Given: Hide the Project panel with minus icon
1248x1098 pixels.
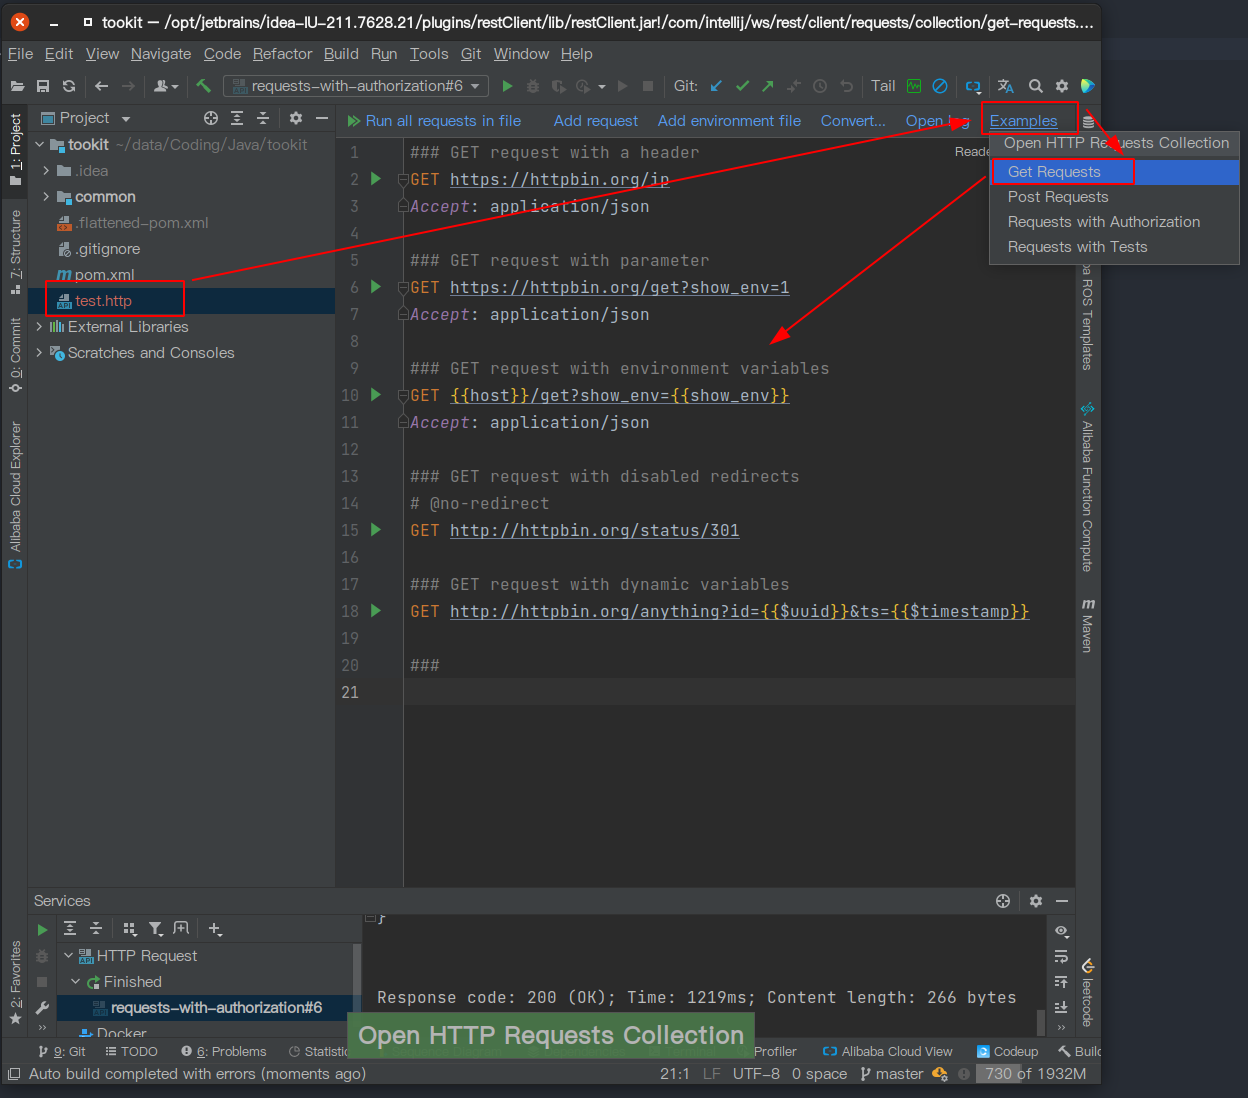Looking at the screenshot, I should click(322, 118).
